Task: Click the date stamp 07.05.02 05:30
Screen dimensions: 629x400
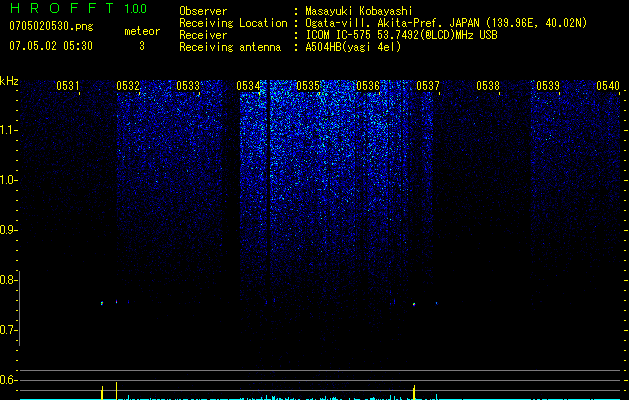Action: point(51,46)
